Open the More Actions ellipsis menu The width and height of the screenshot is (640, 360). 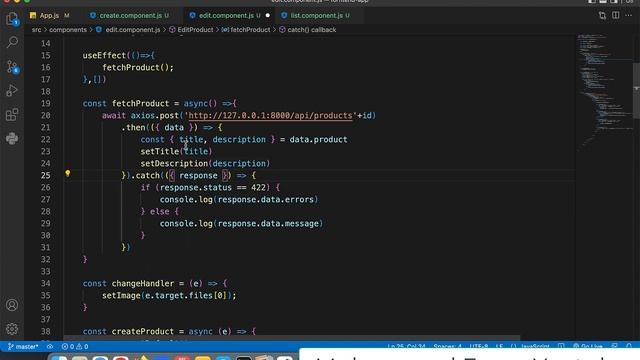(629, 16)
